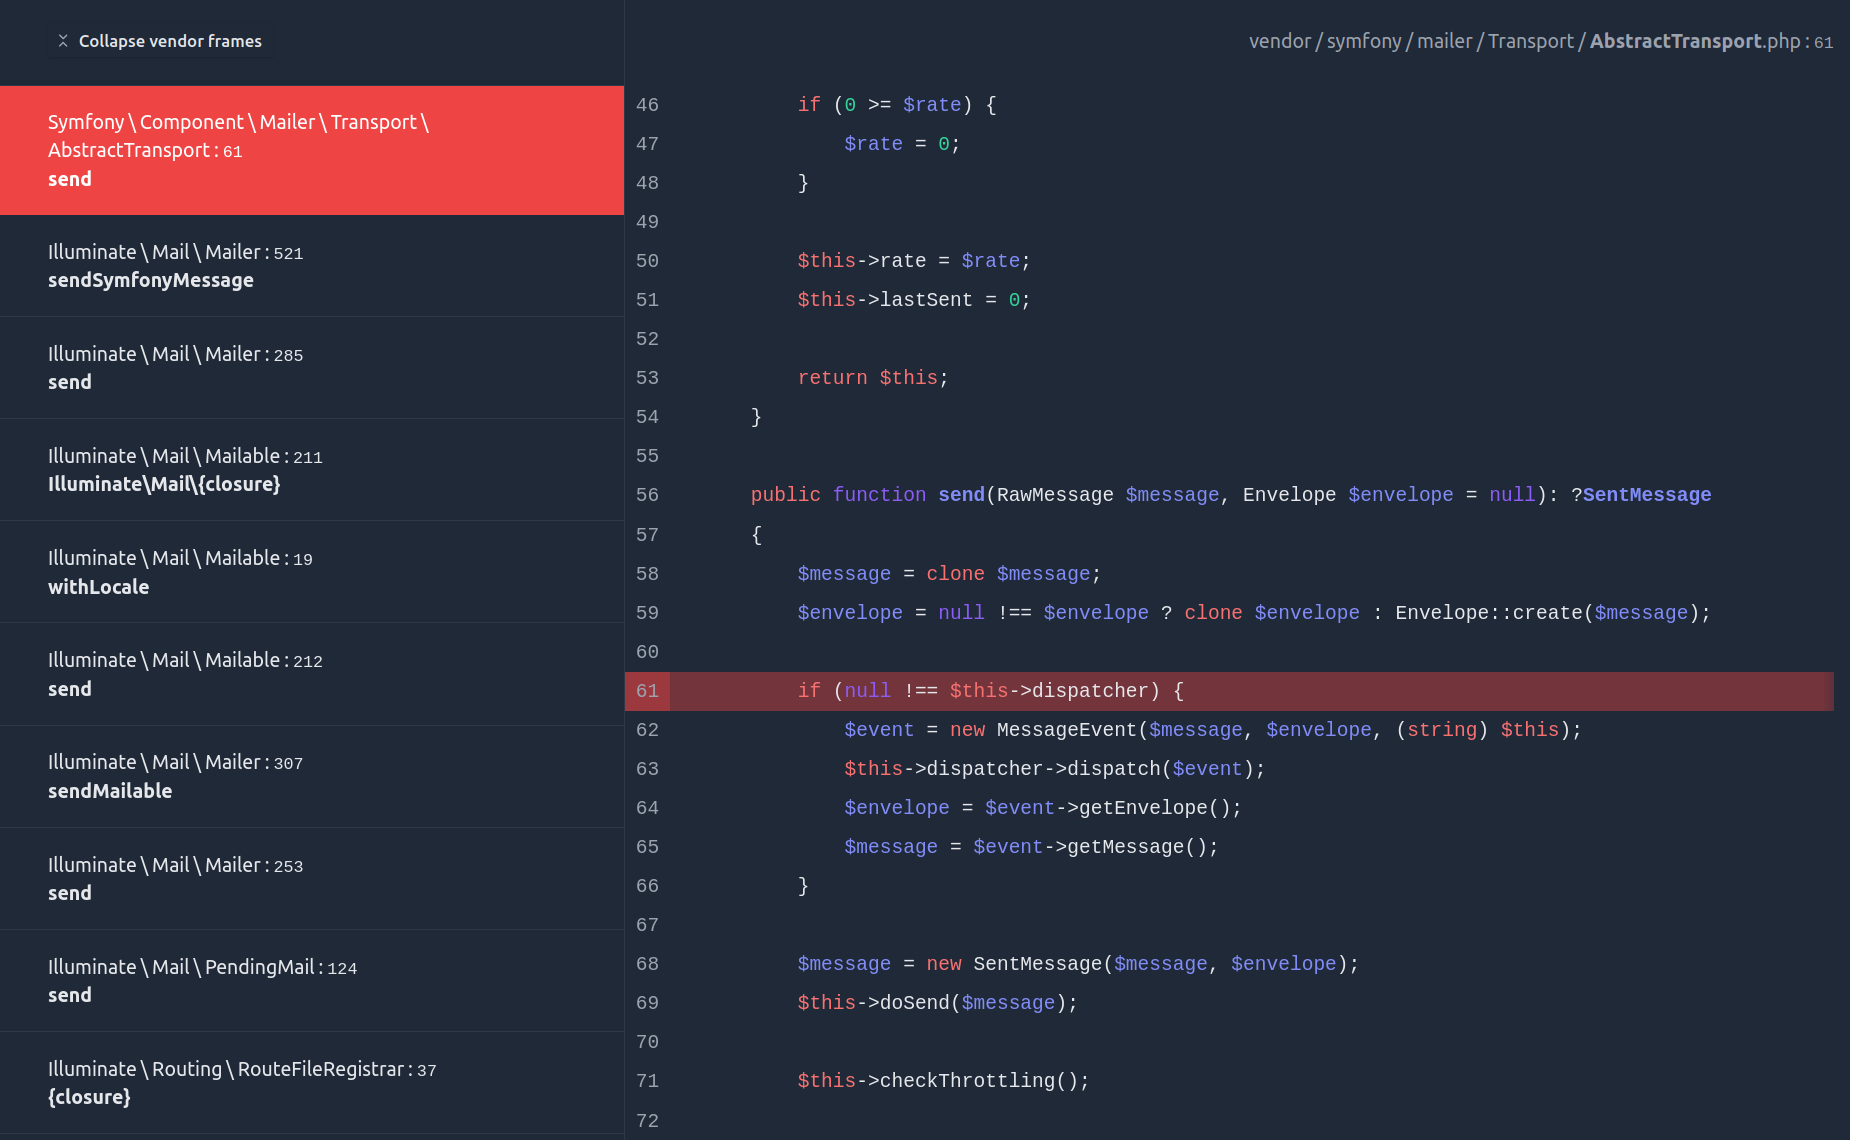Click the collapse vendor frames icon
This screenshot has height=1140, width=1850.
63,41
